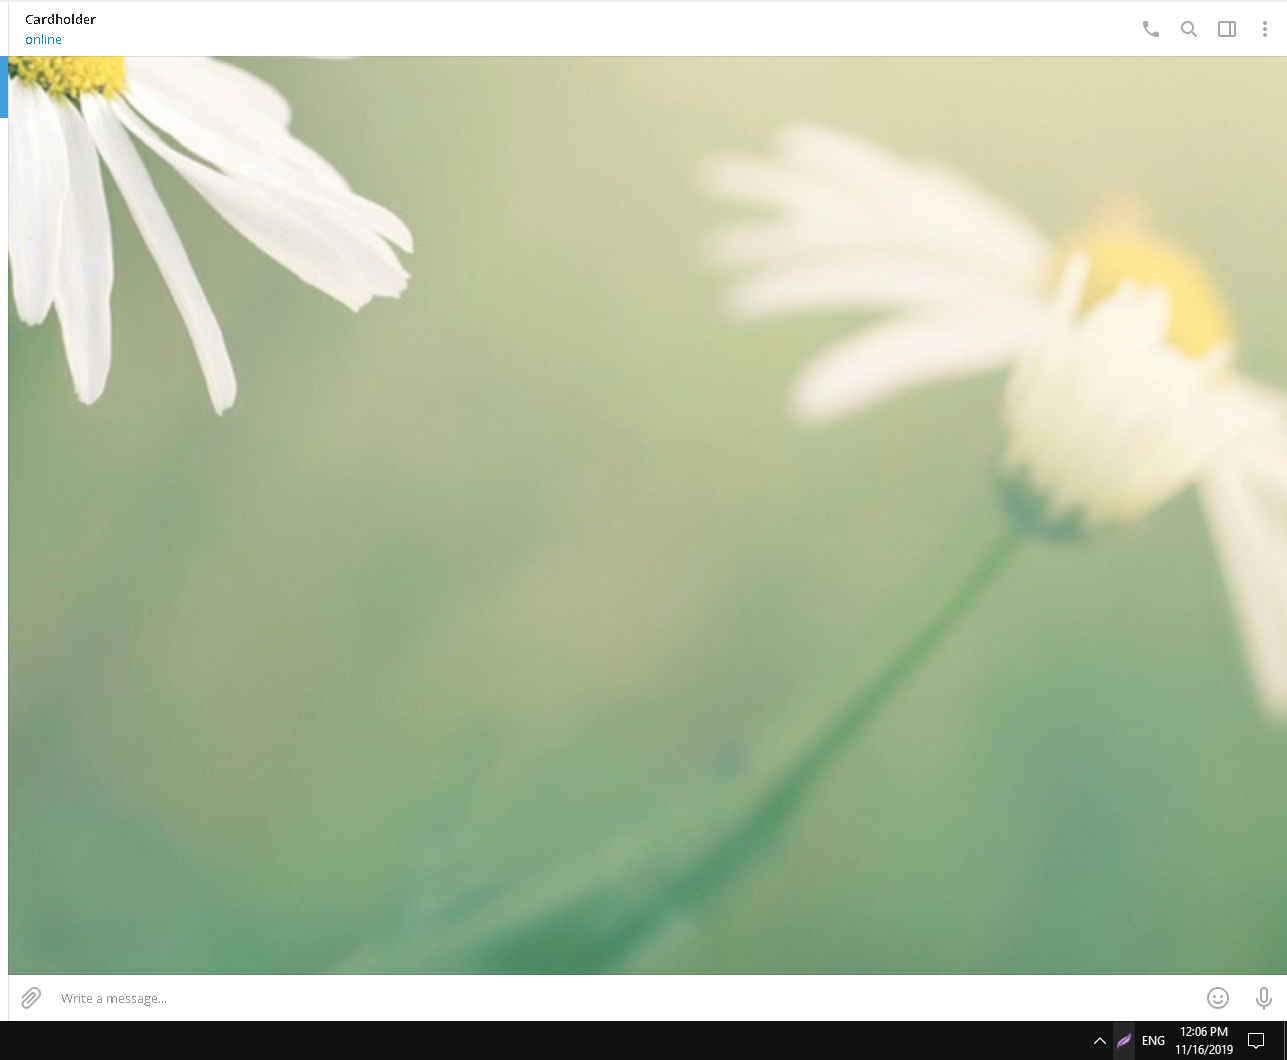The height and width of the screenshot is (1060, 1287).
Task: Click the Show Desktop strip at the taskbar edge
Action: [1284, 1041]
